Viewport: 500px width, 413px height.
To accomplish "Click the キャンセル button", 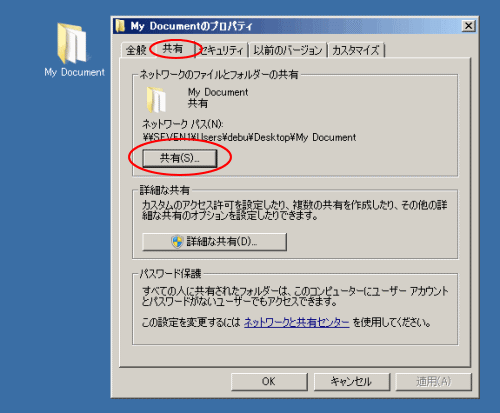I will point(351,381).
